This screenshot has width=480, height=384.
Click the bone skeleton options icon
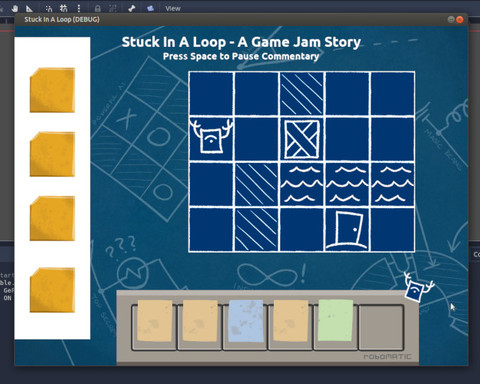(132, 8)
